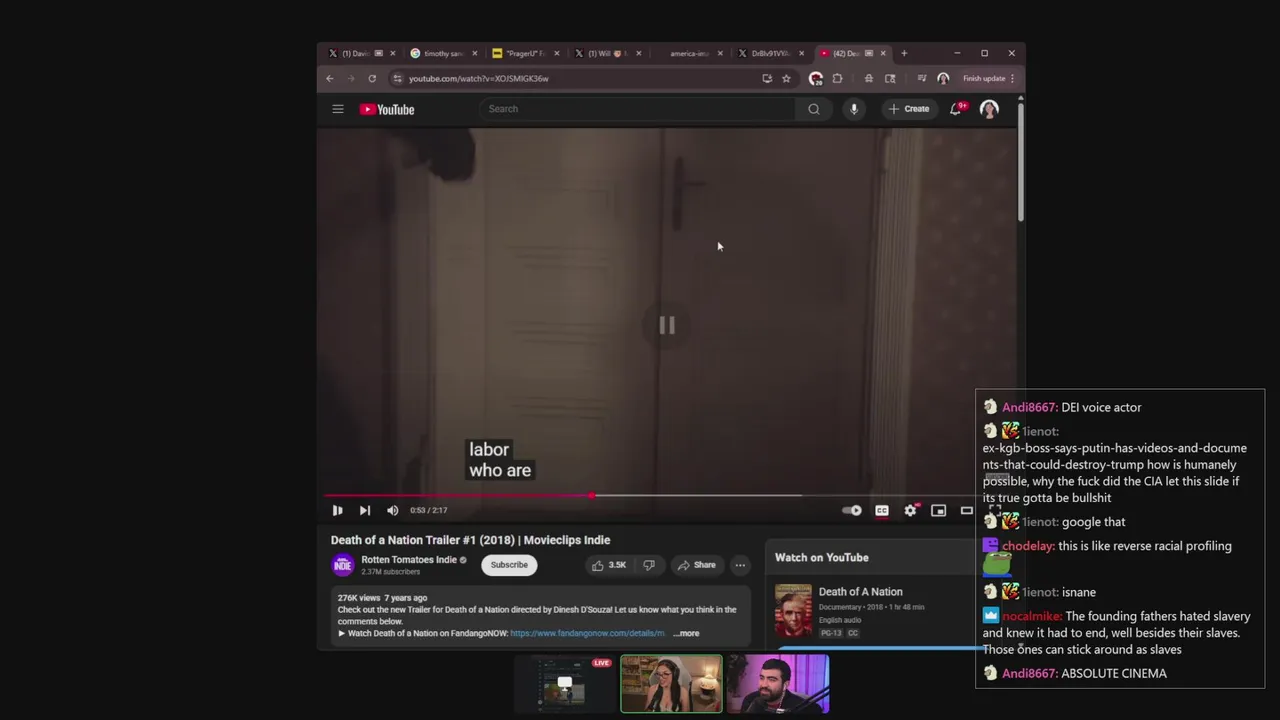The height and width of the screenshot is (720, 1280).
Task: Click the search magnifier button
Action: (x=814, y=109)
